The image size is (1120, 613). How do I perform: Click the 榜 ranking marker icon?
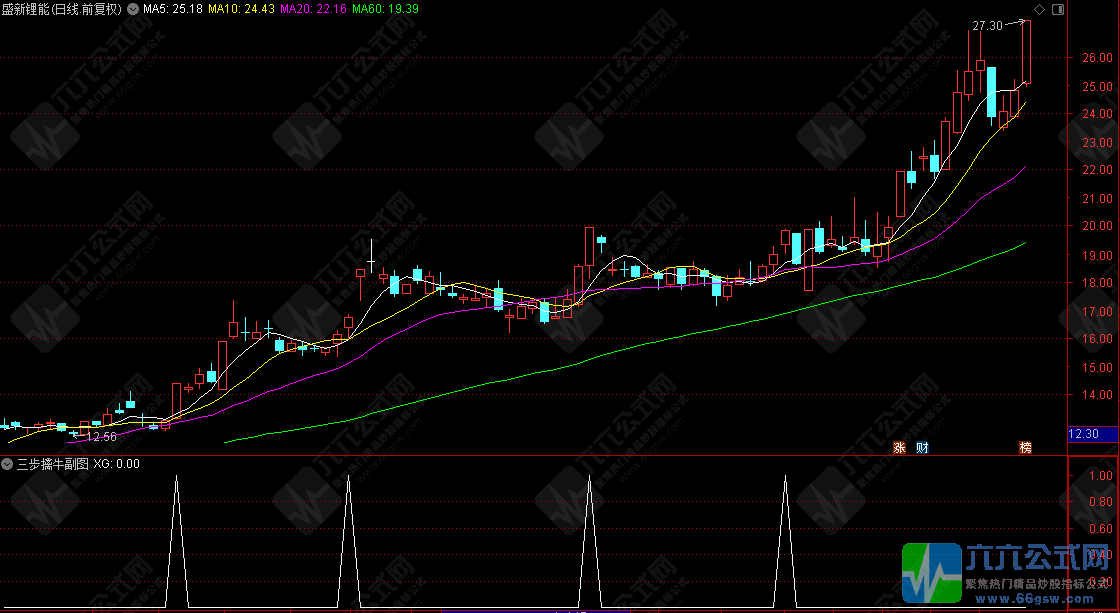point(1025,447)
